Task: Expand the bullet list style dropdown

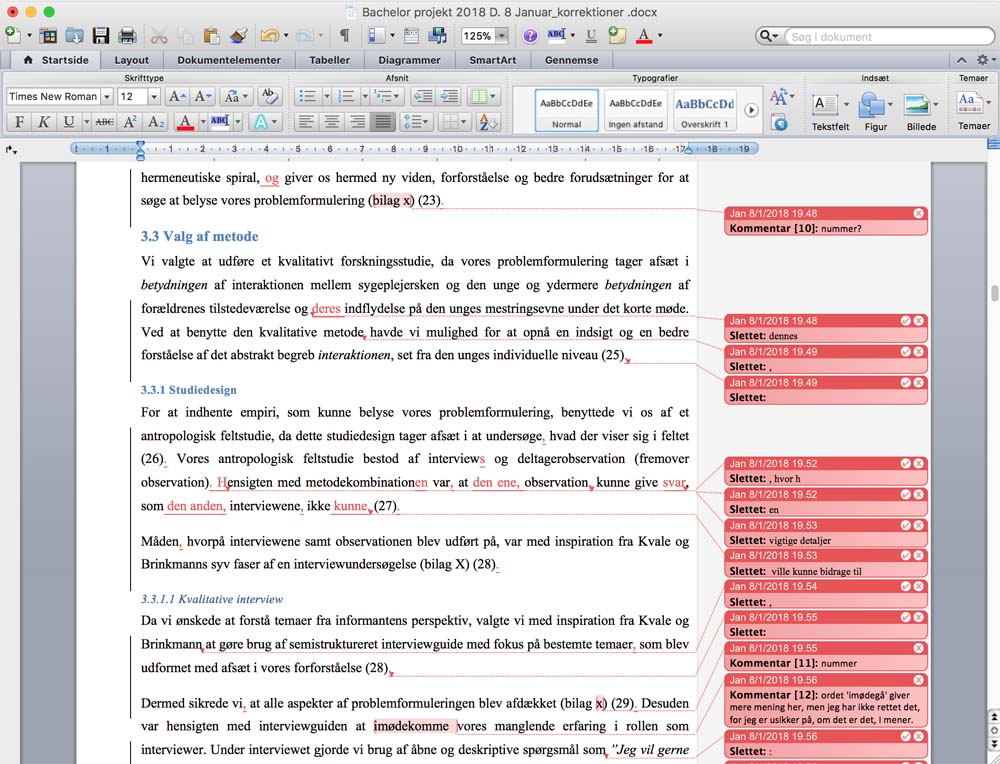Action: 327,96
